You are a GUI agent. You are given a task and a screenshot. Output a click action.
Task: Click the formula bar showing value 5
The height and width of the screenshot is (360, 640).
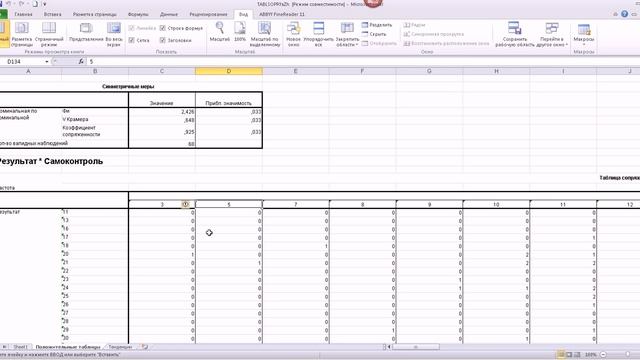363,62
